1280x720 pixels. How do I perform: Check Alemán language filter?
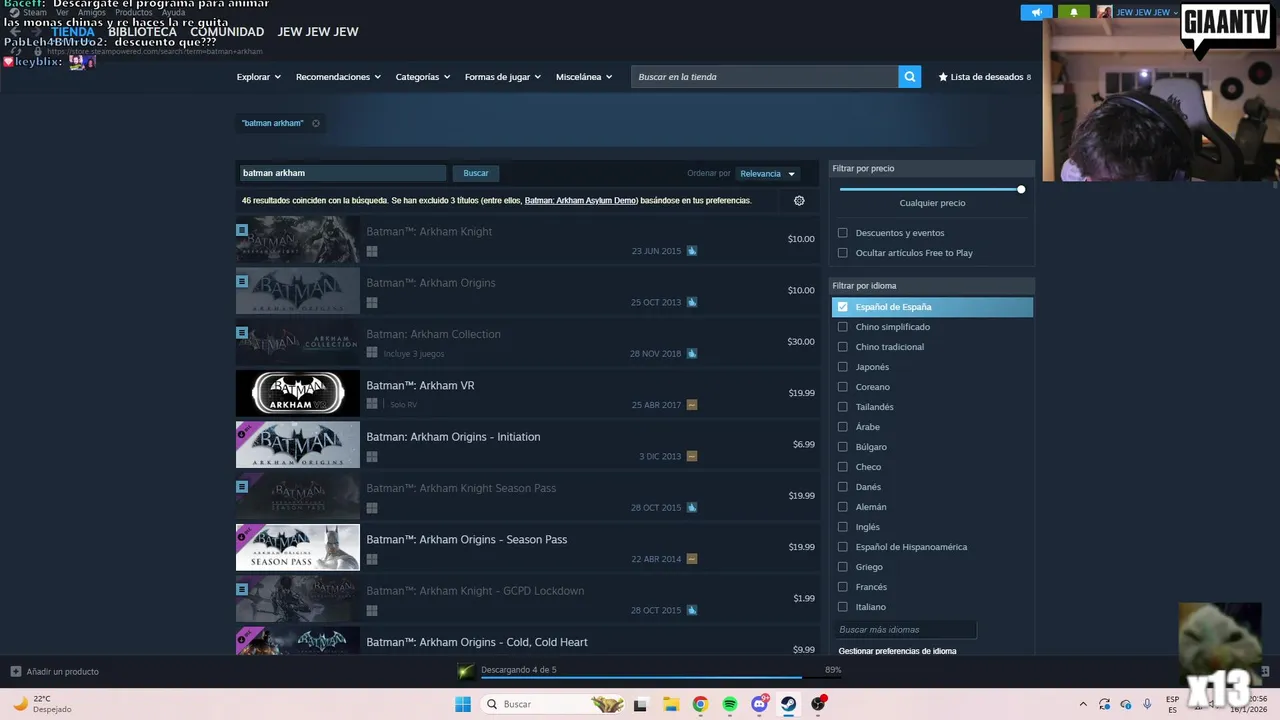pos(842,507)
